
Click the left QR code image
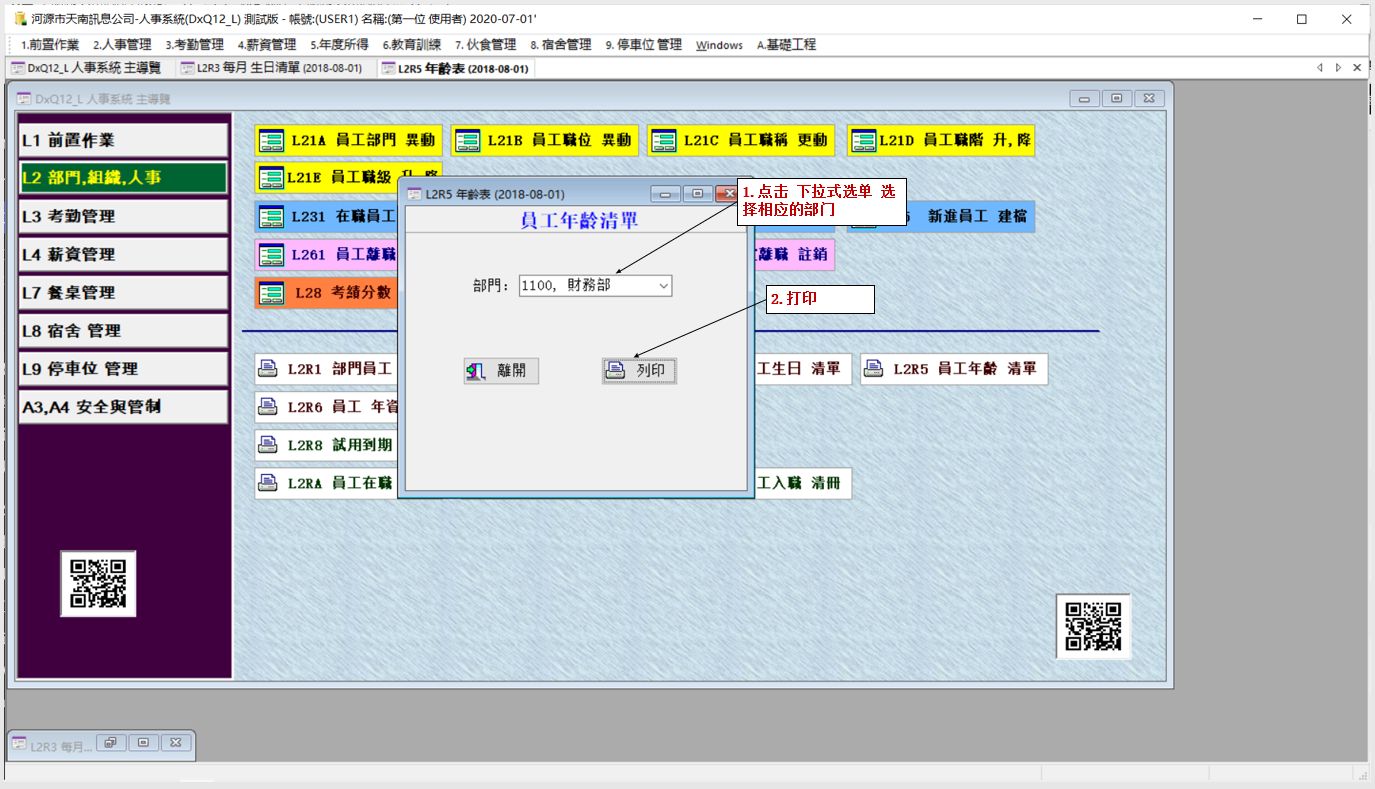(98, 583)
